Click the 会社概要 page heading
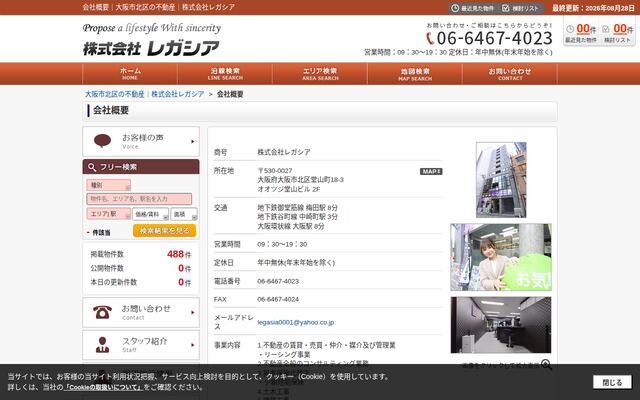This screenshot has height=400, width=640. tap(111, 110)
